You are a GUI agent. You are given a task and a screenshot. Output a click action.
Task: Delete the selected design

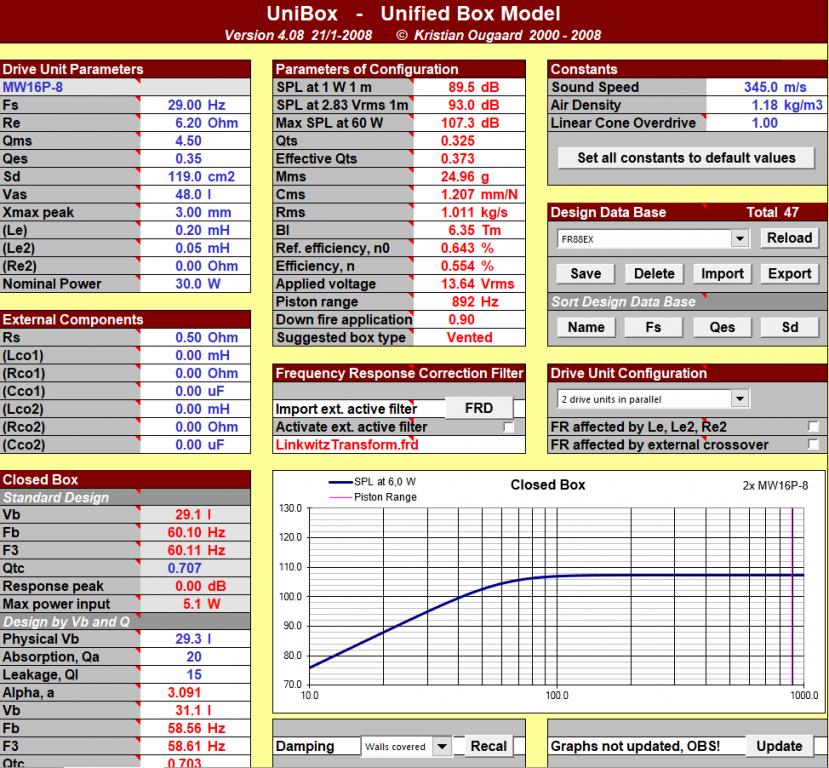tap(654, 273)
